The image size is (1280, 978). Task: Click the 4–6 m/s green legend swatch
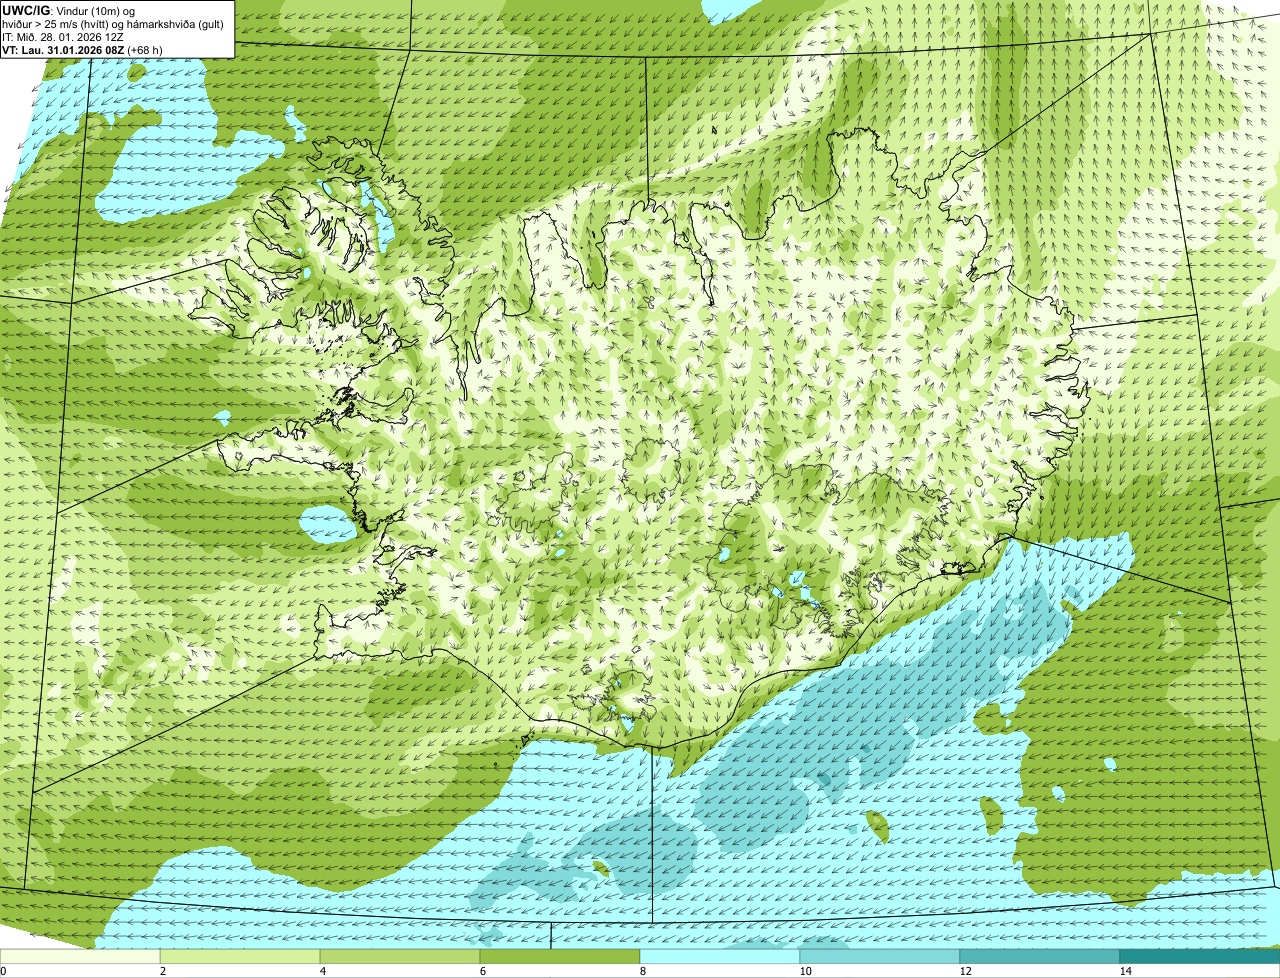[x=400, y=956]
